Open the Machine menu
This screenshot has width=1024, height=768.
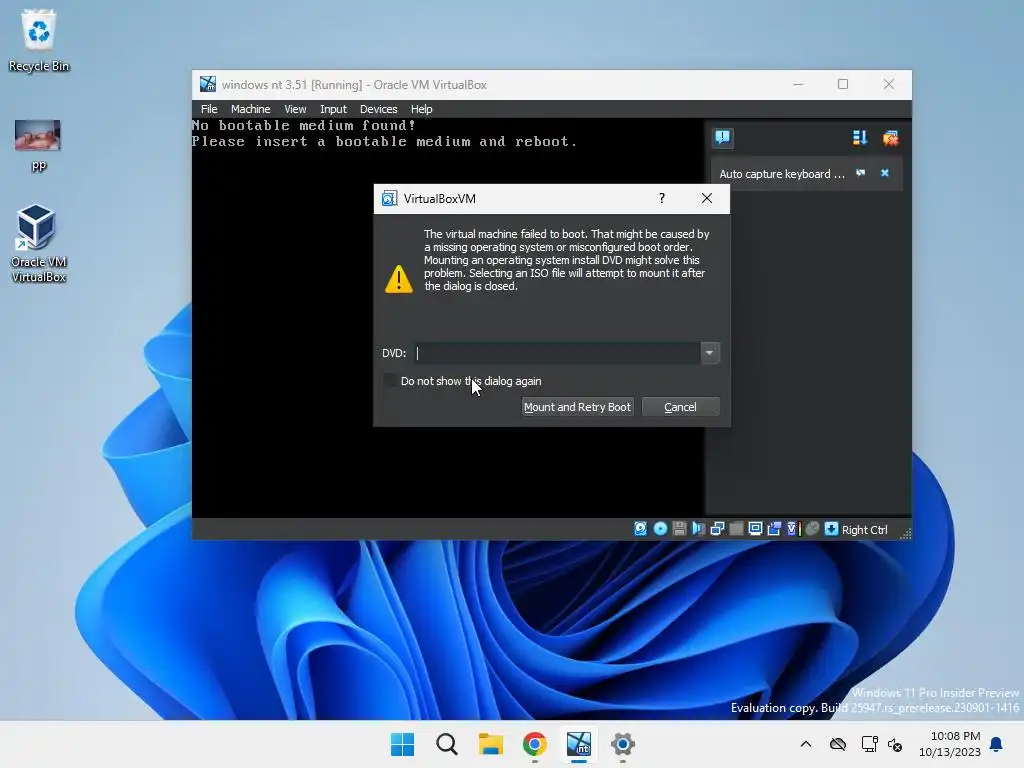(x=250, y=109)
